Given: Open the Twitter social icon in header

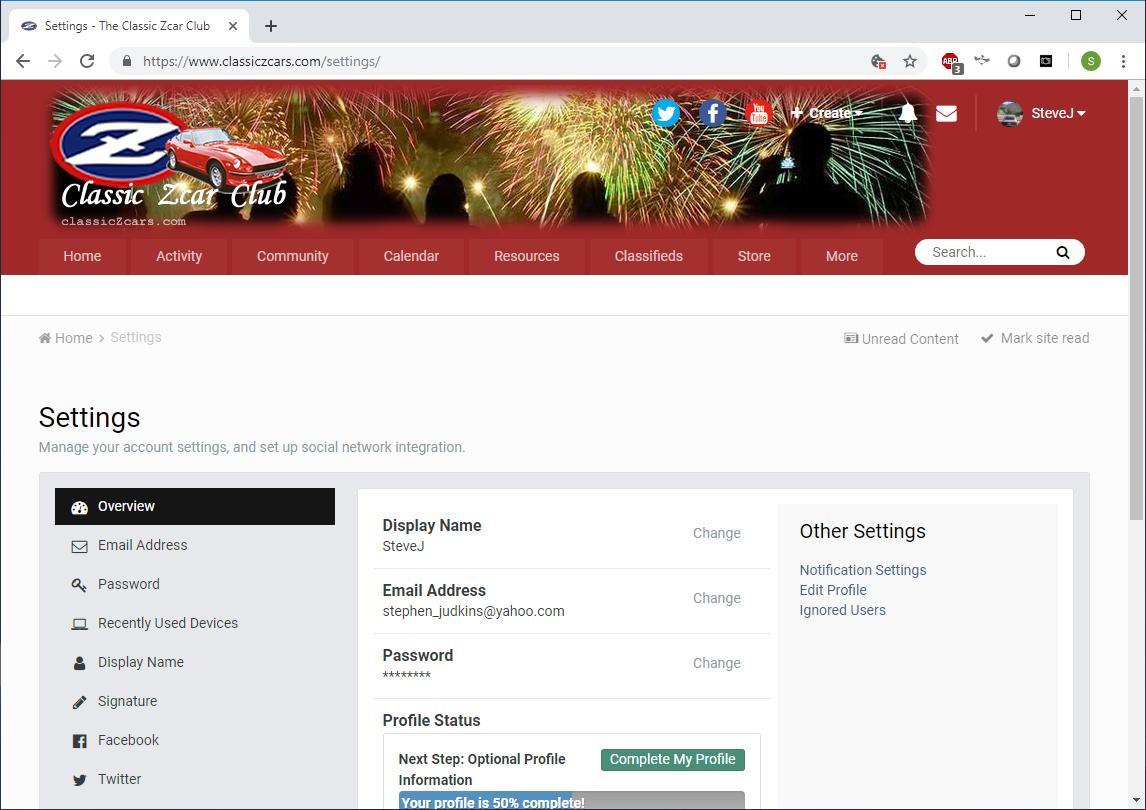Looking at the screenshot, I should click(666, 113).
